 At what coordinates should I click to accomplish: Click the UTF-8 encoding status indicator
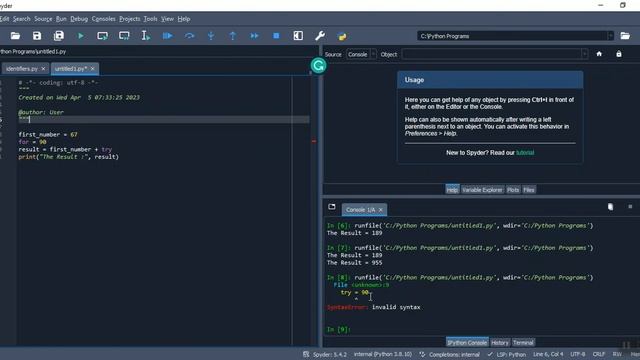pyautogui.click(x=578, y=354)
